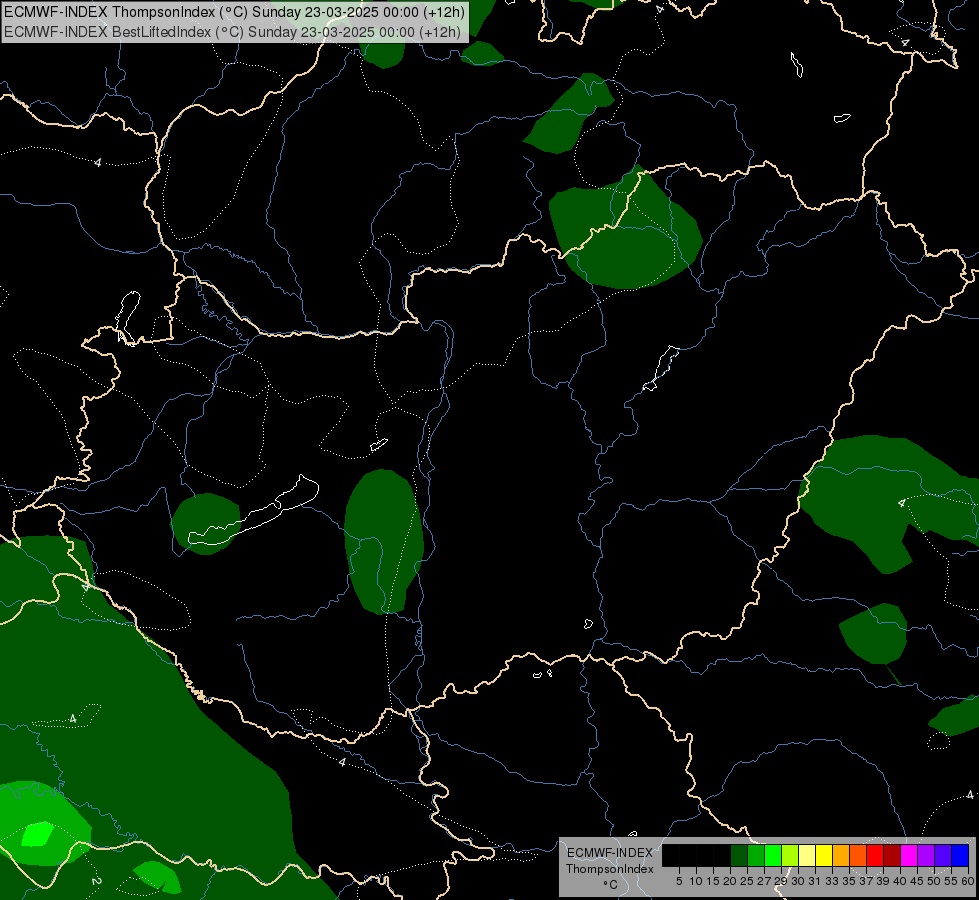Click the dark green 20-25 legend swatch

pyautogui.click(x=739, y=855)
